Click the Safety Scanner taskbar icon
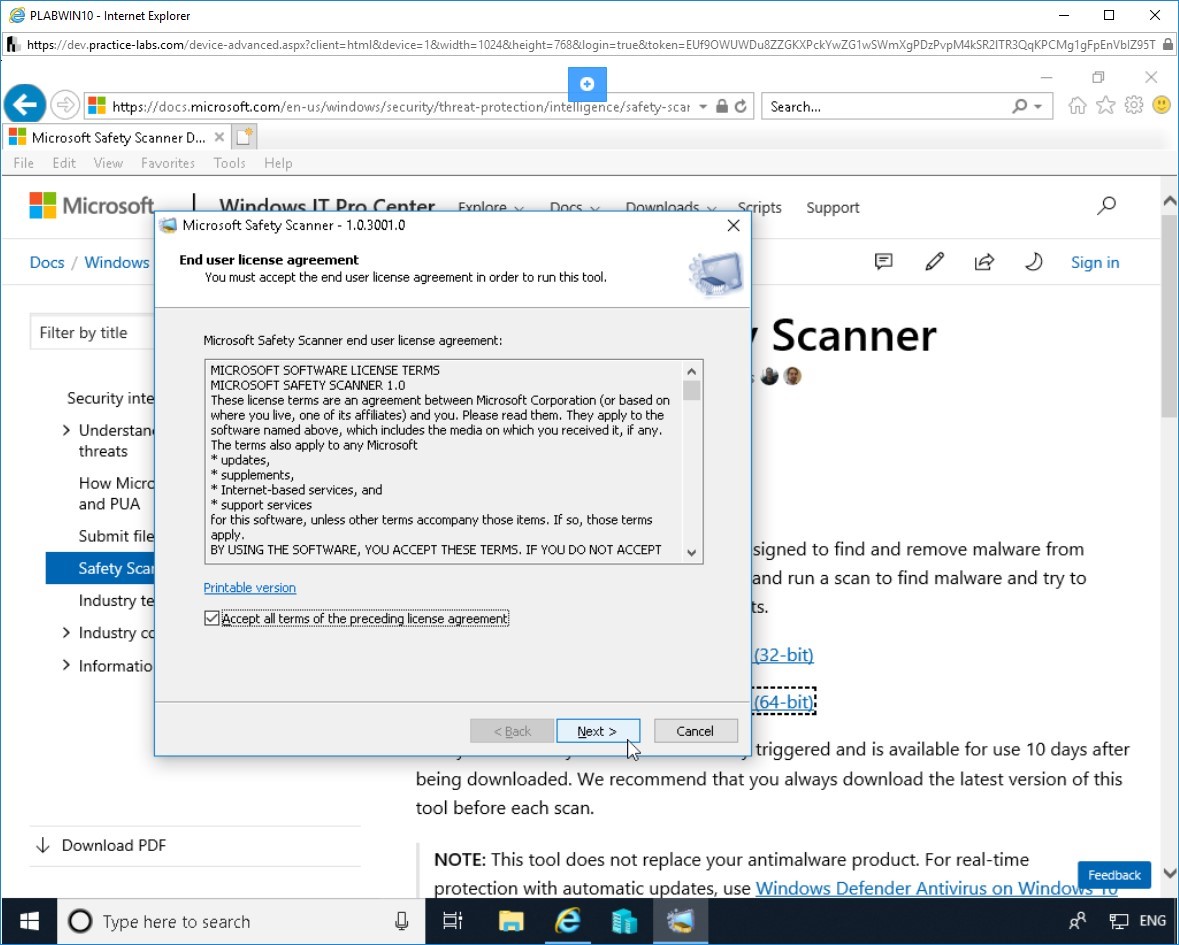Viewport: 1179px width, 945px height. 680,921
